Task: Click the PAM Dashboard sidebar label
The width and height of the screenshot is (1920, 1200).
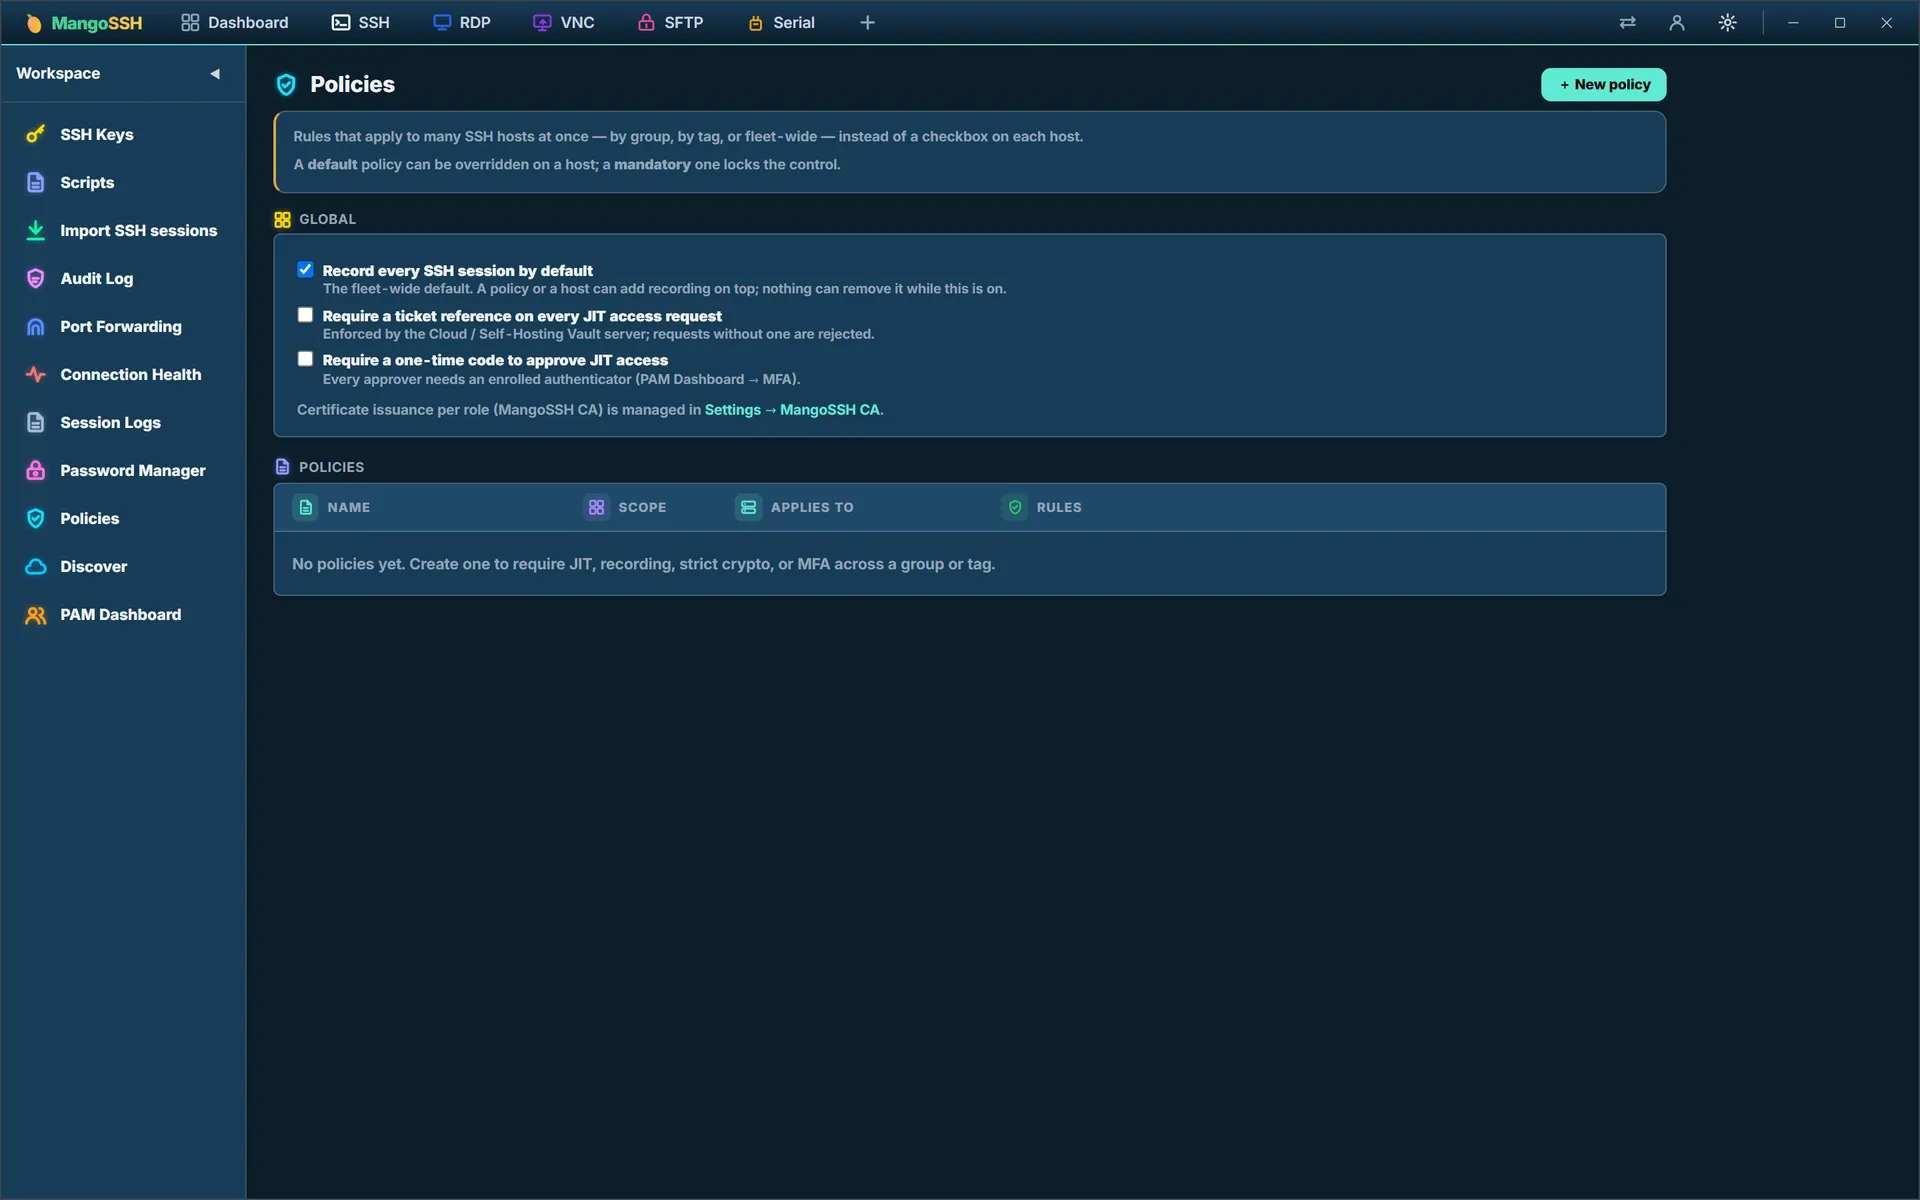Action: click(121, 614)
